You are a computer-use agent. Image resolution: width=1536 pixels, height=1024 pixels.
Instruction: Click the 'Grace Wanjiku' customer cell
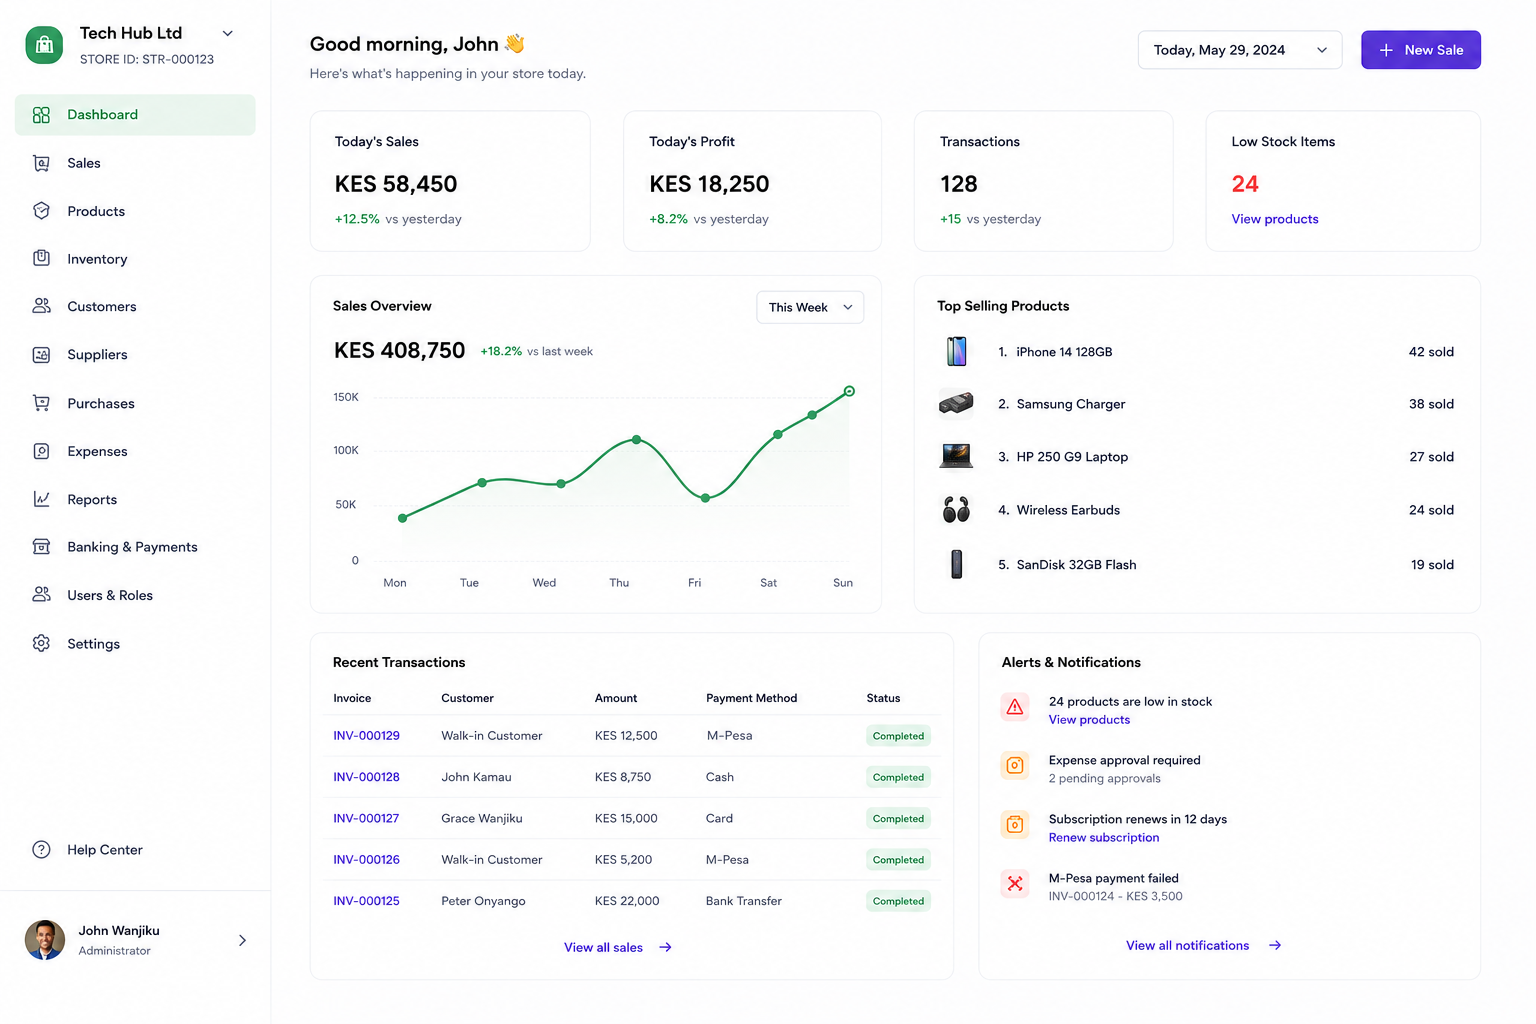(x=482, y=818)
